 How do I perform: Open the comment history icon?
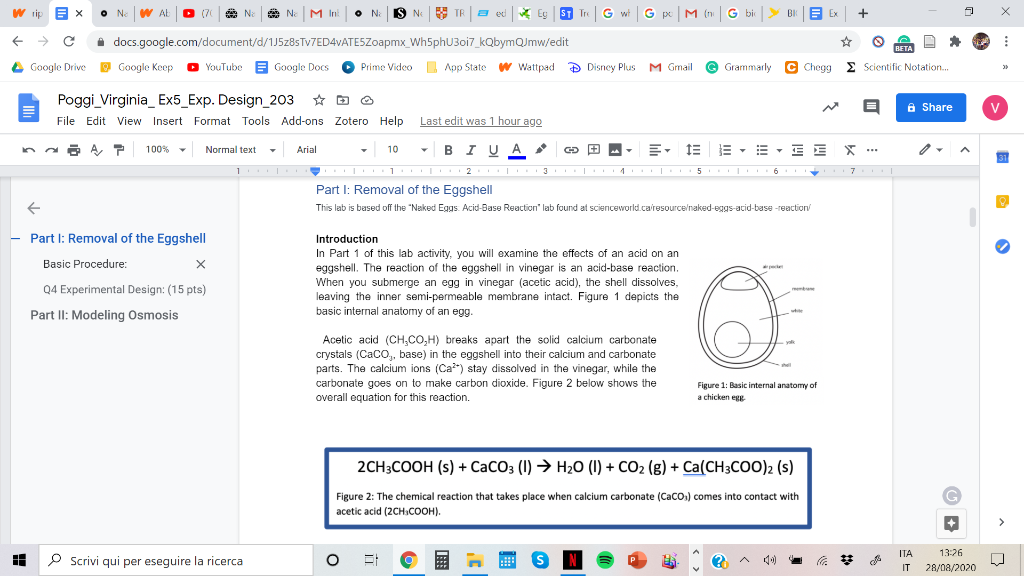(870, 107)
